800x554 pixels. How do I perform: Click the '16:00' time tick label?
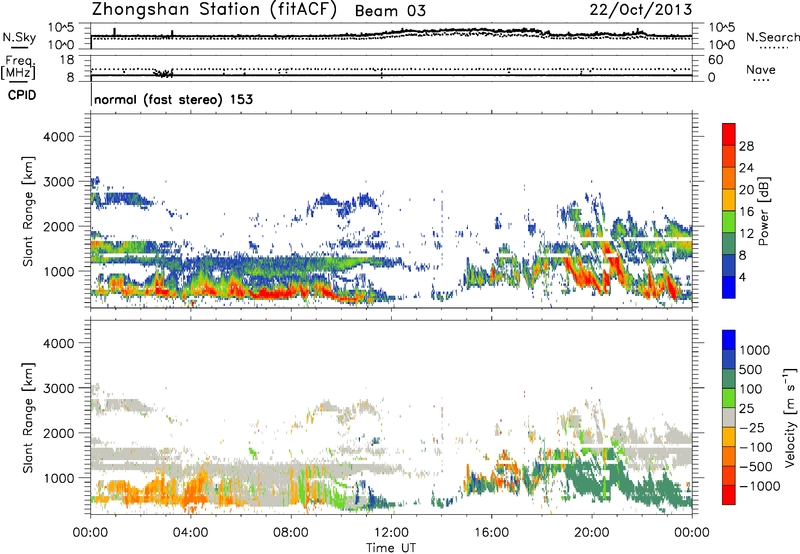pos(491,533)
